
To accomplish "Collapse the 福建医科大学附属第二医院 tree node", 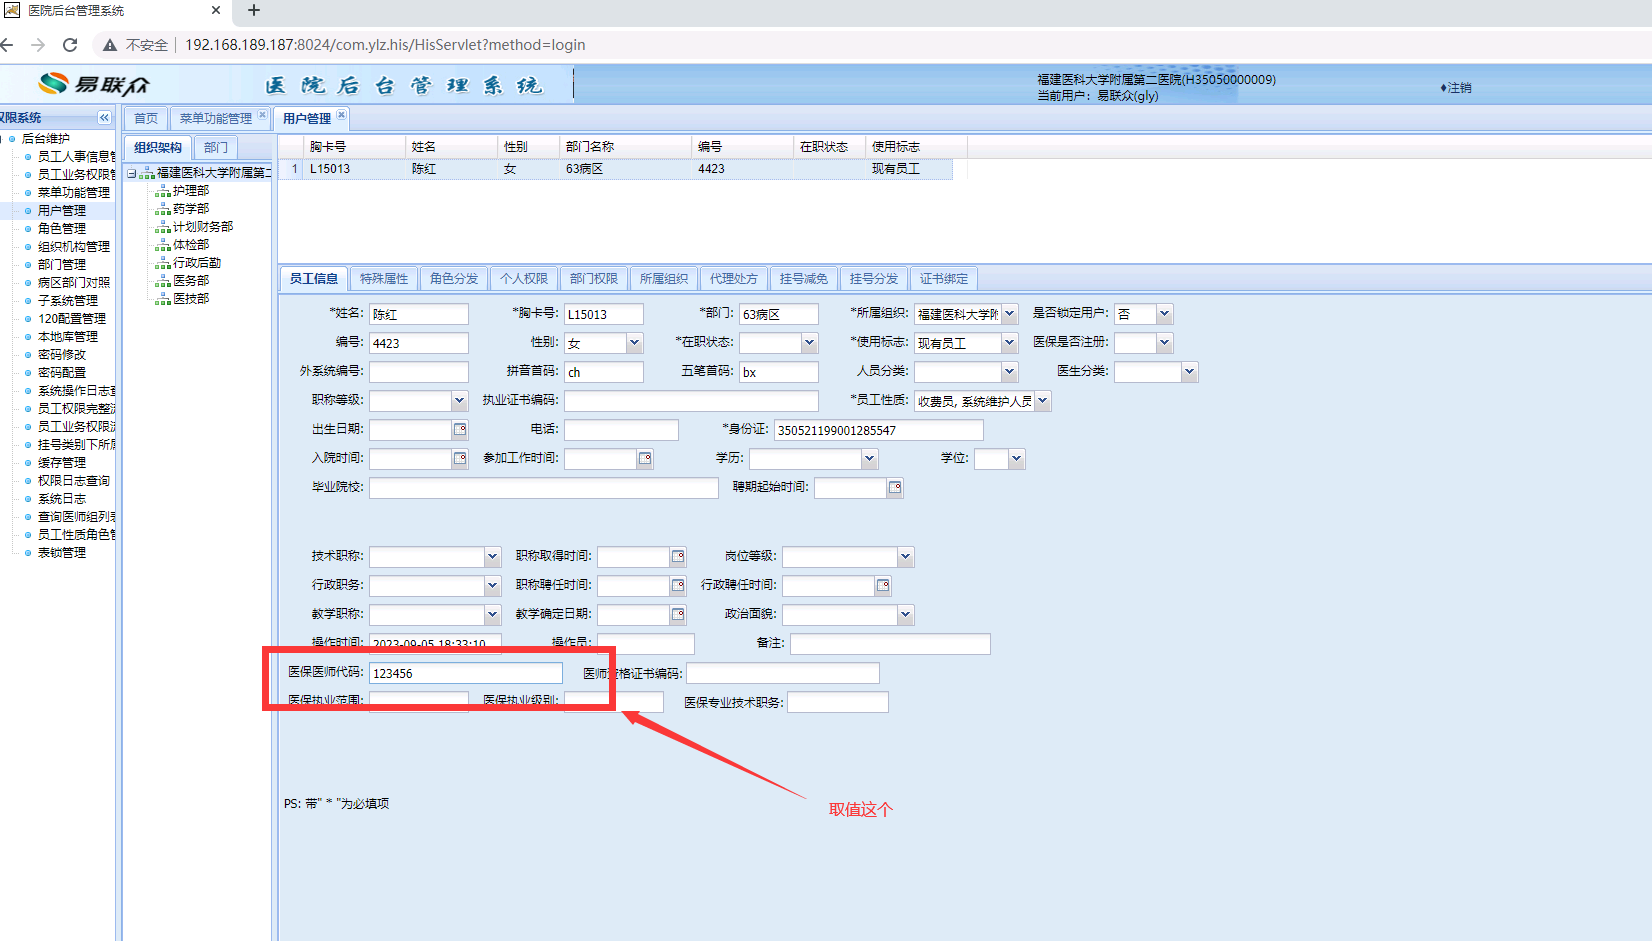I will pos(131,173).
